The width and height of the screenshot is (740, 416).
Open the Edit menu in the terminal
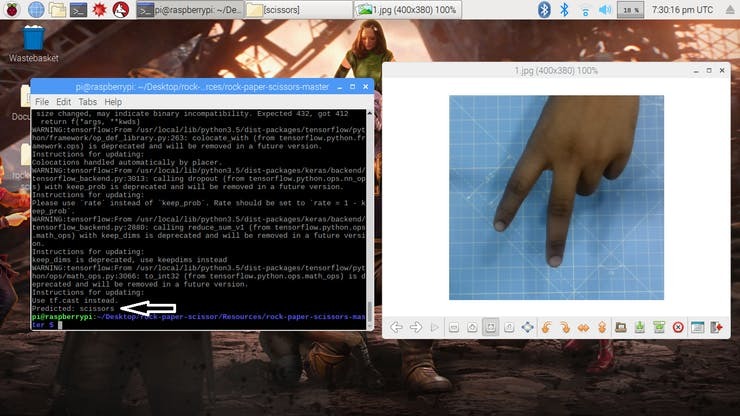pos(63,102)
